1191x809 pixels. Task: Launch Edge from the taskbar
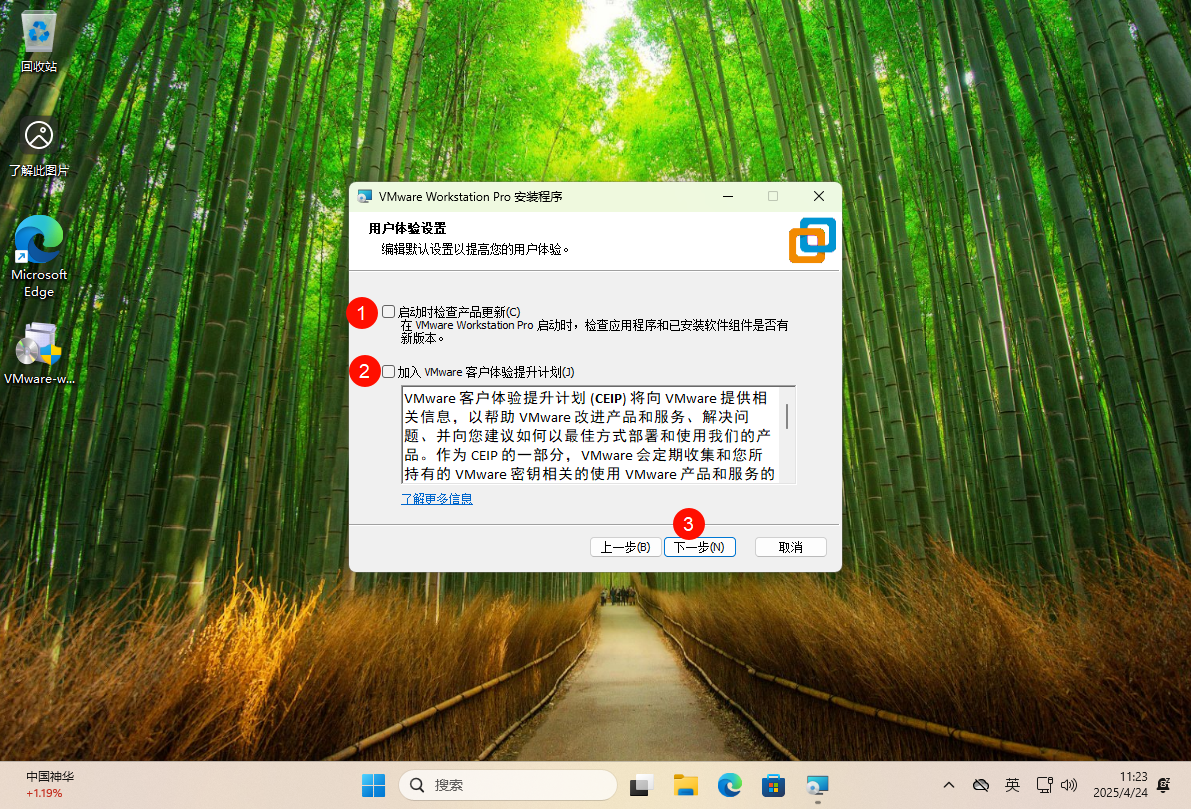click(730, 785)
